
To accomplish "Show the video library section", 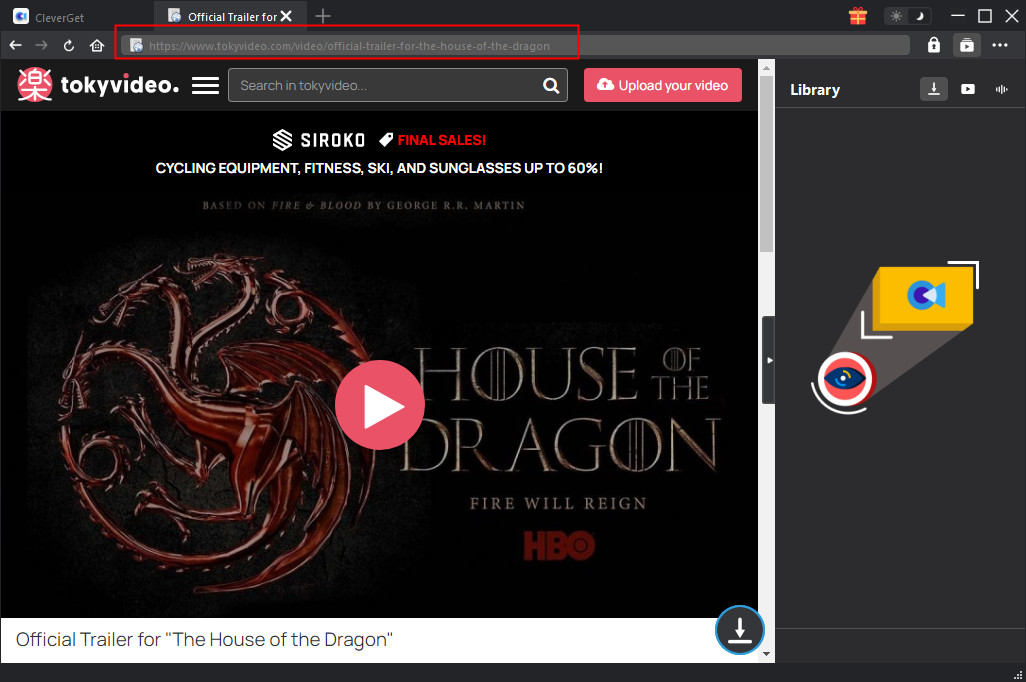I will click(x=968, y=89).
